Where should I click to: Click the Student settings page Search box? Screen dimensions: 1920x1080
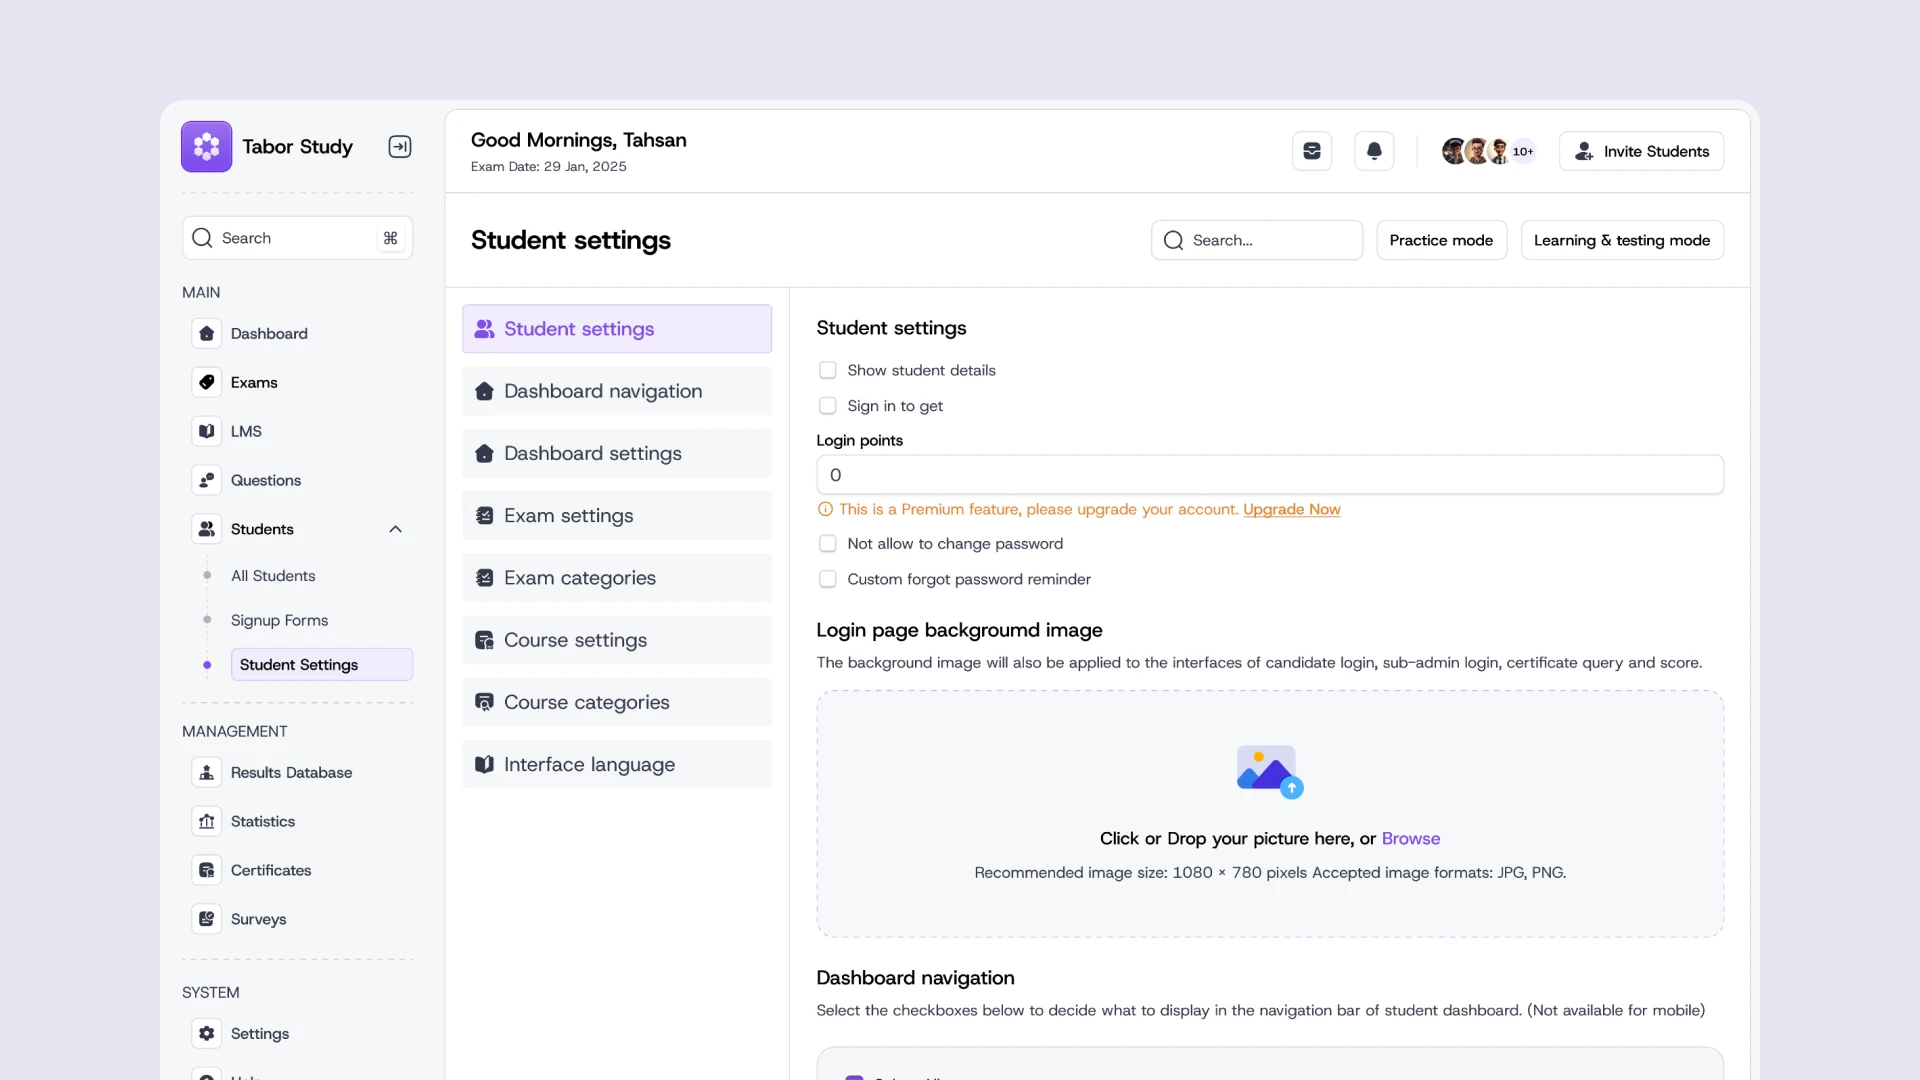(1256, 240)
